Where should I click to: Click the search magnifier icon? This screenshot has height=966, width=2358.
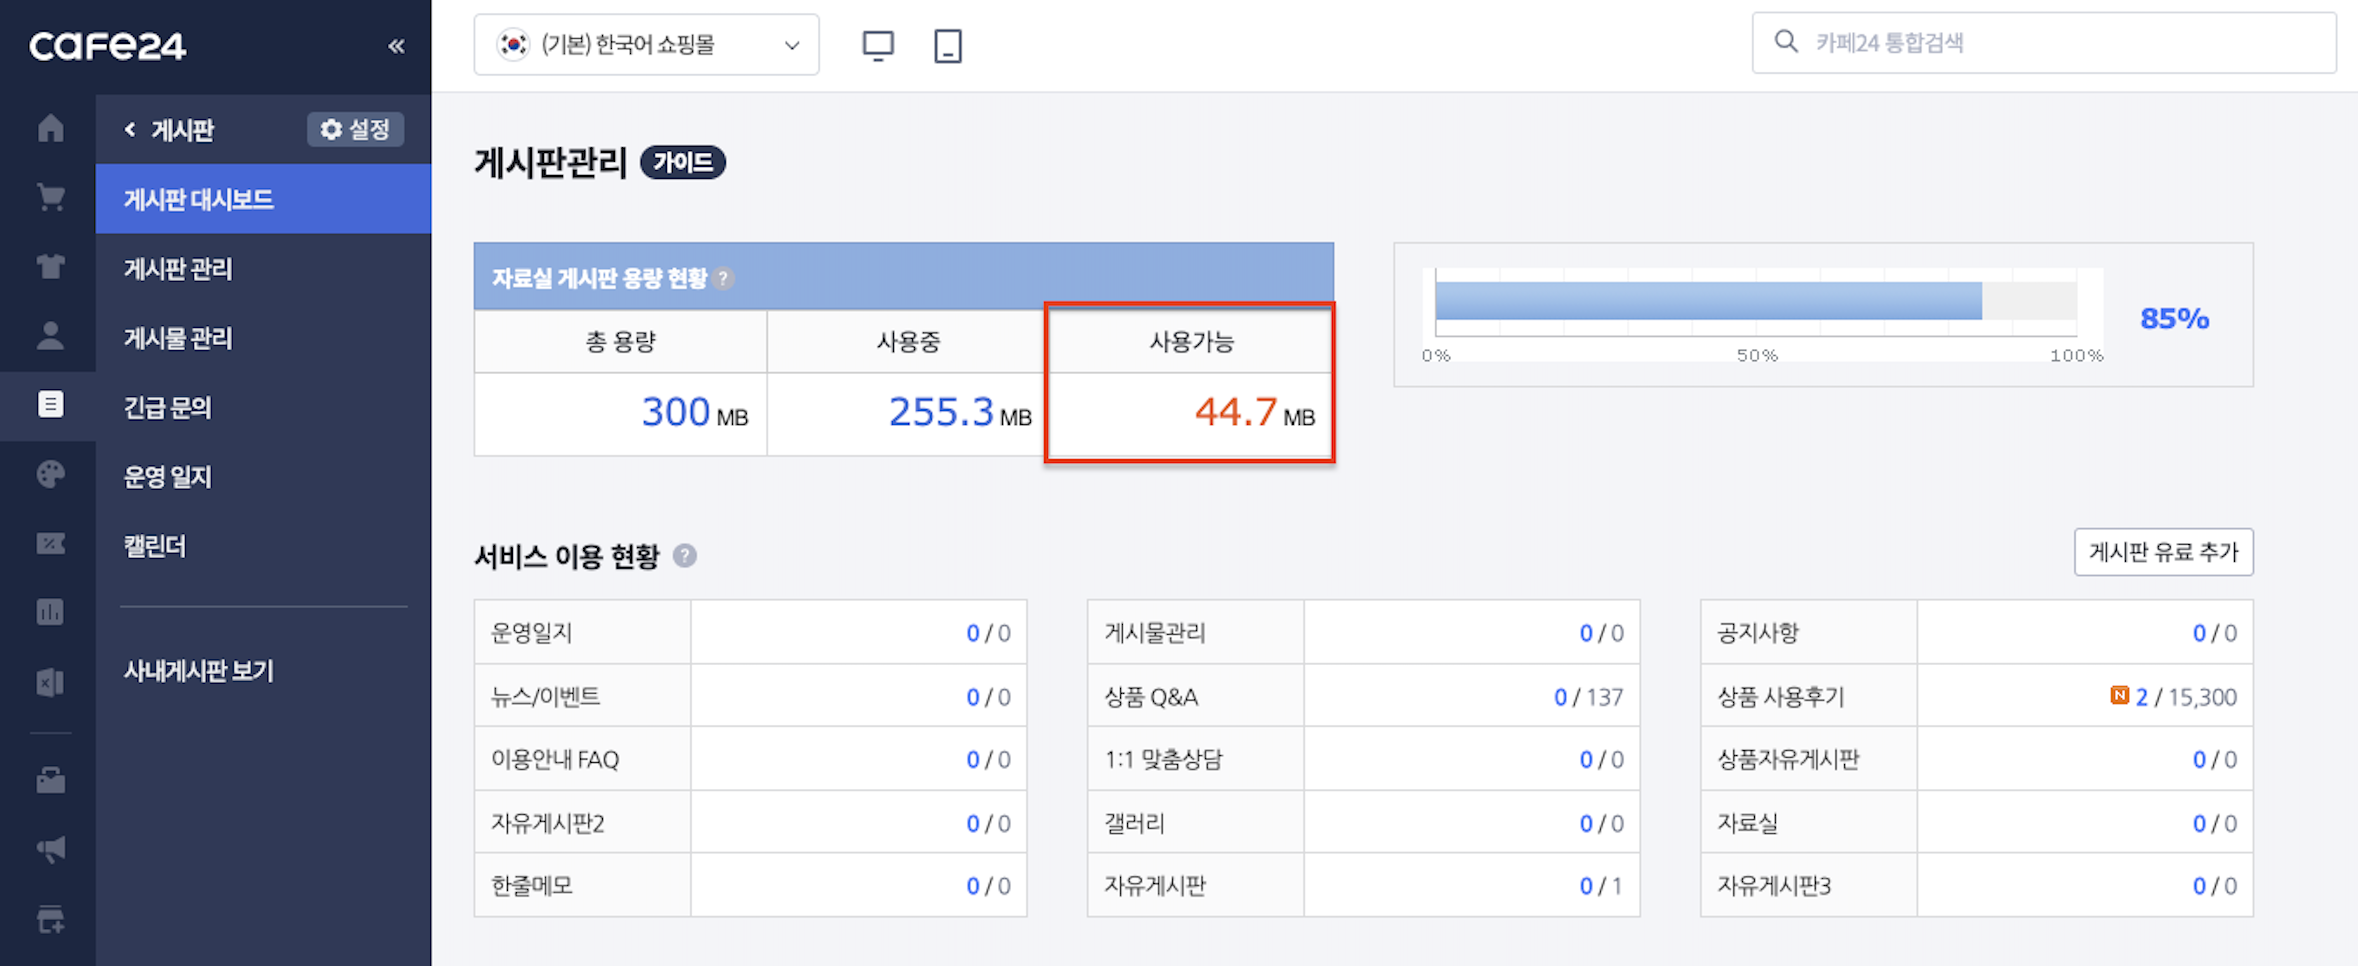1786,42
